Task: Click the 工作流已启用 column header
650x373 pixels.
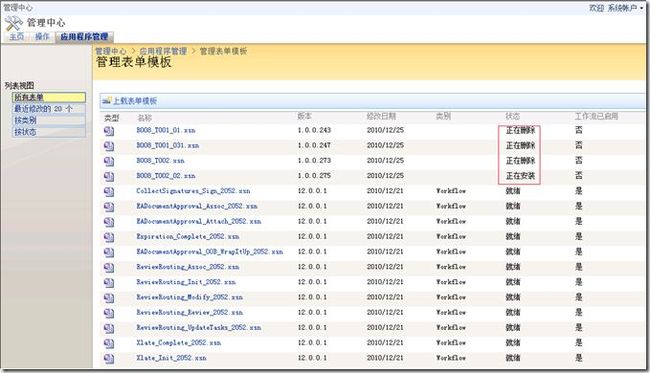Action: pyautogui.click(x=597, y=116)
